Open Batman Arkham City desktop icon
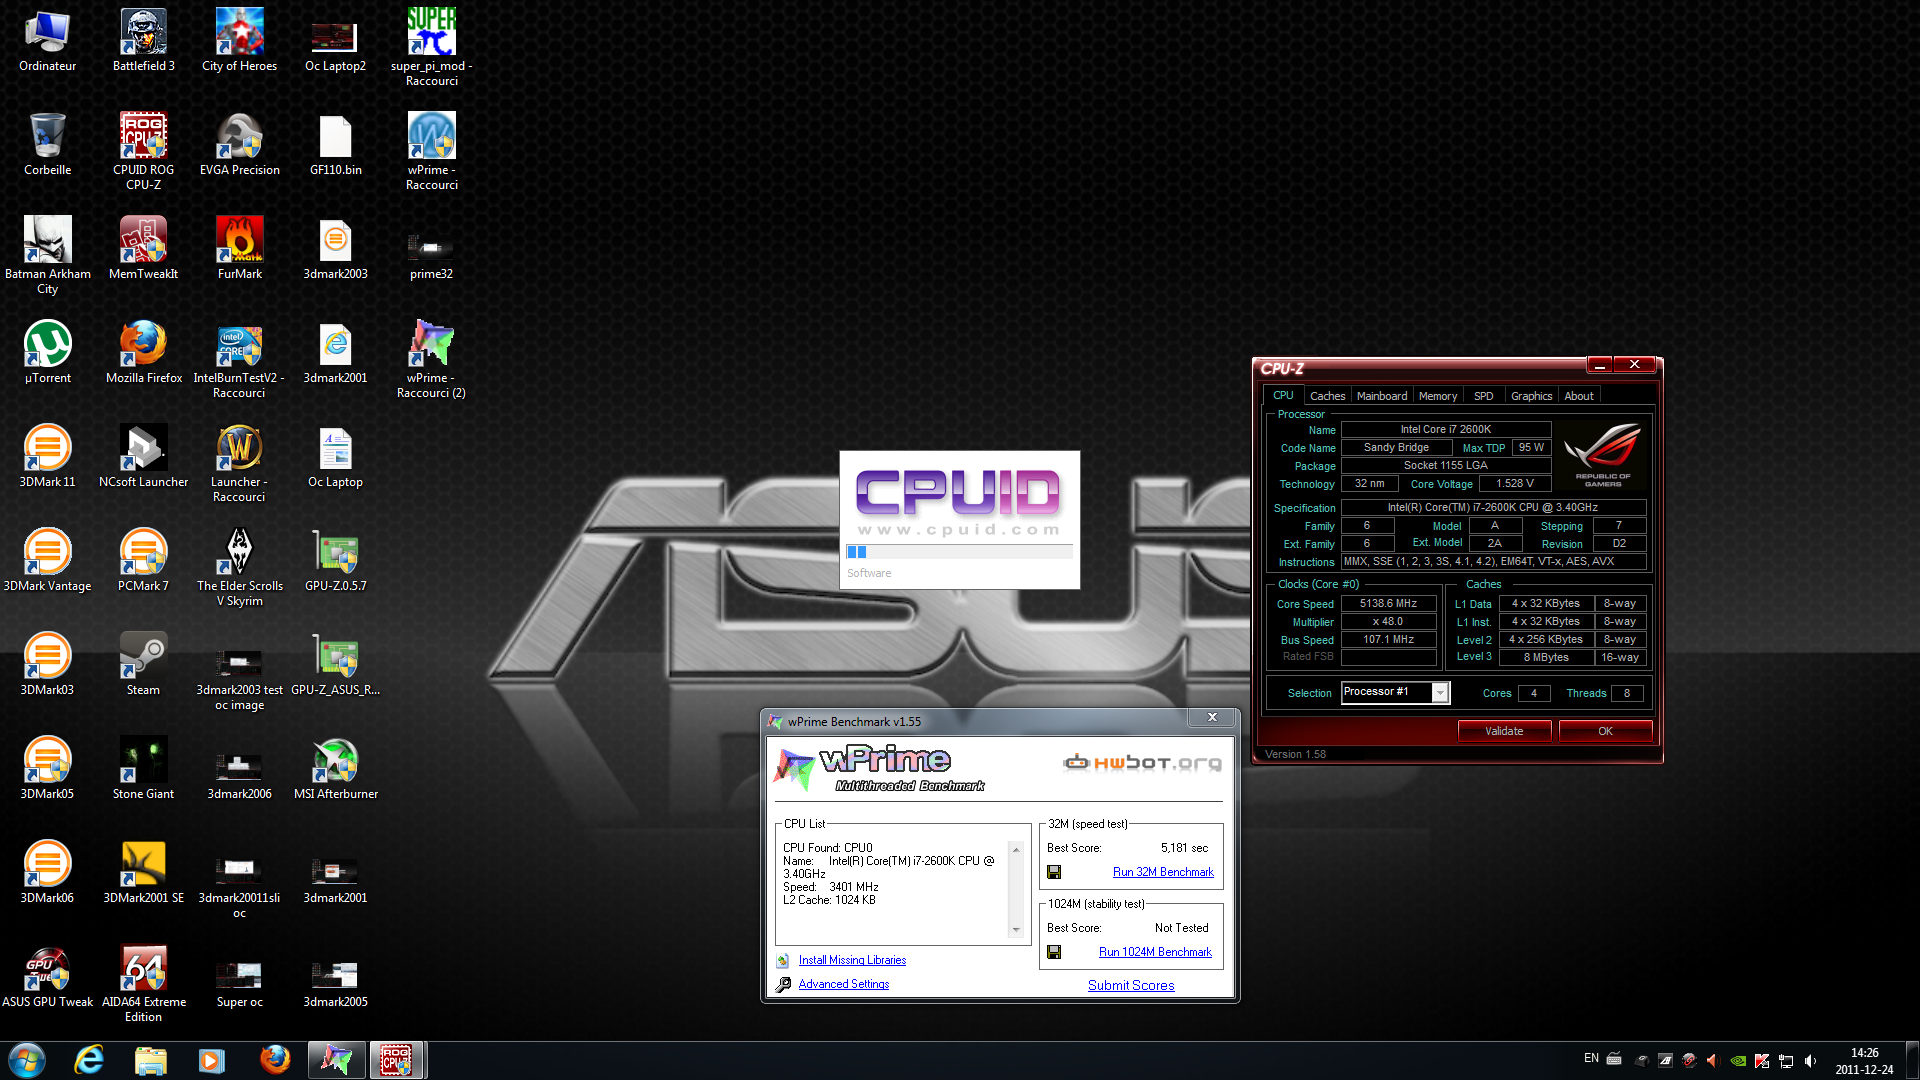Viewport: 1920px width, 1080px height. pos(47,254)
